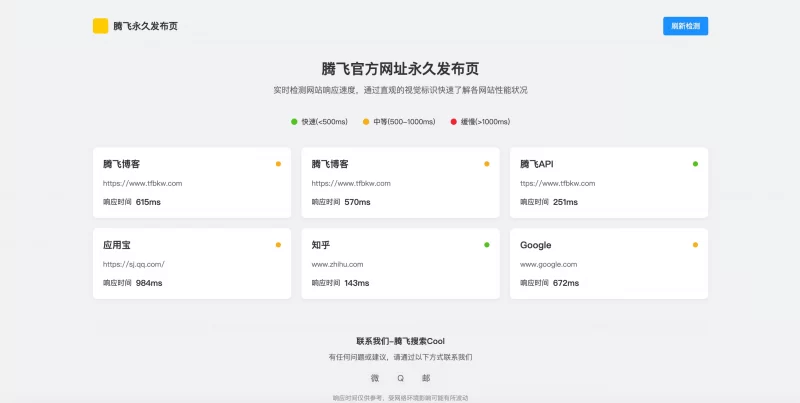The height and width of the screenshot is (403, 800).
Task: Click status dot on the 615ms 腾飞博客 card
Action: pos(278,164)
